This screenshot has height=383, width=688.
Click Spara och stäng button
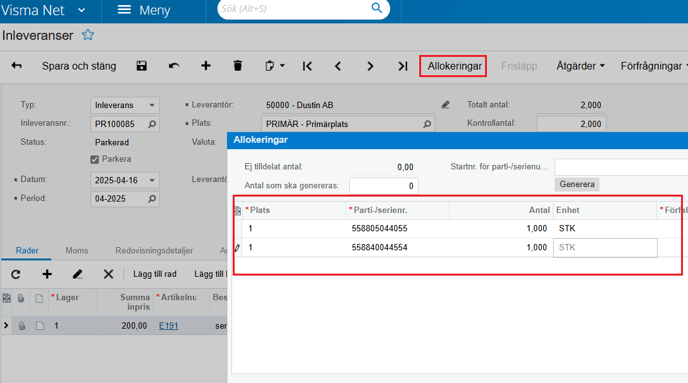[79, 66]
